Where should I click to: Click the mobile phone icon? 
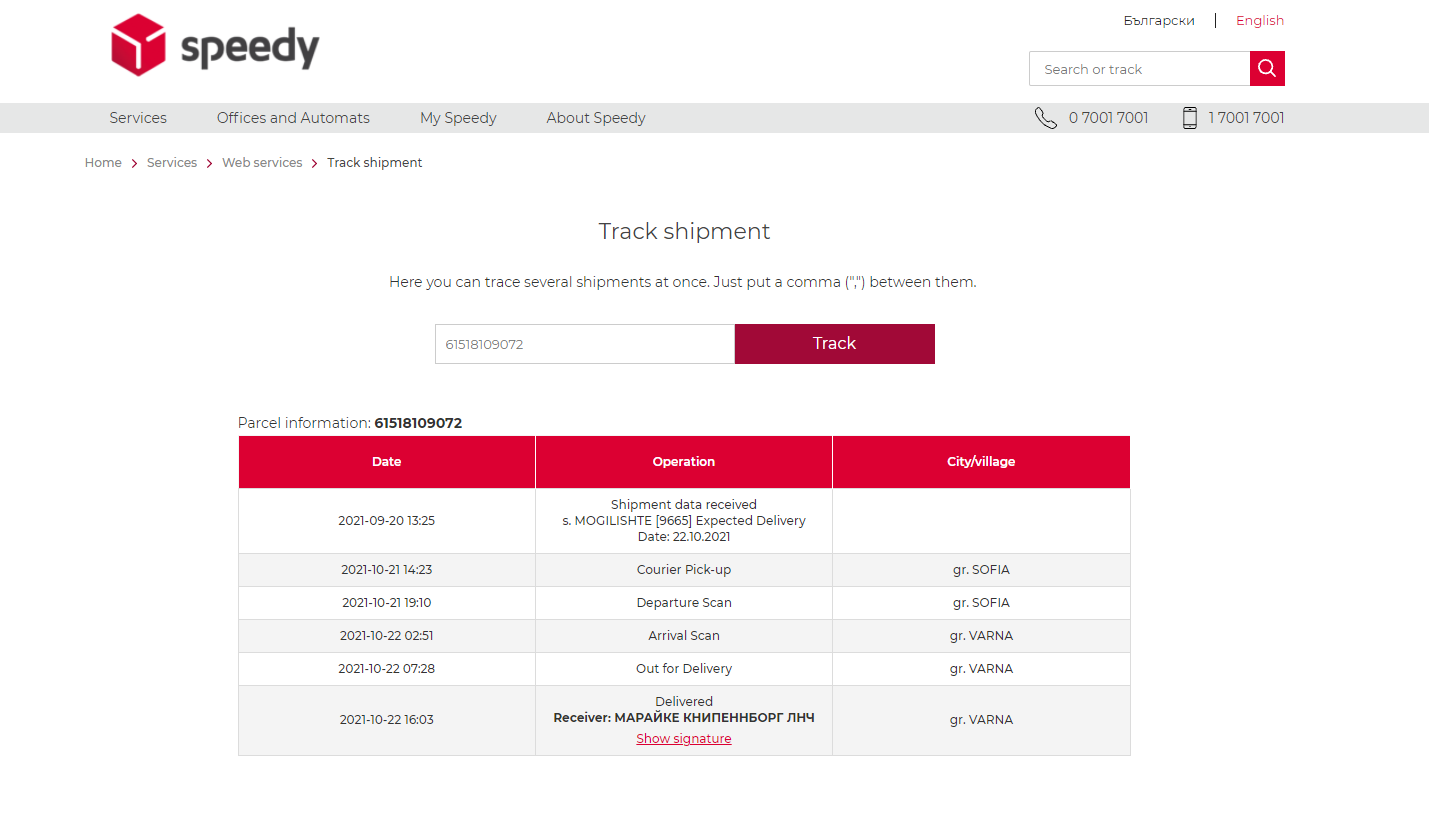(1189, 118)
